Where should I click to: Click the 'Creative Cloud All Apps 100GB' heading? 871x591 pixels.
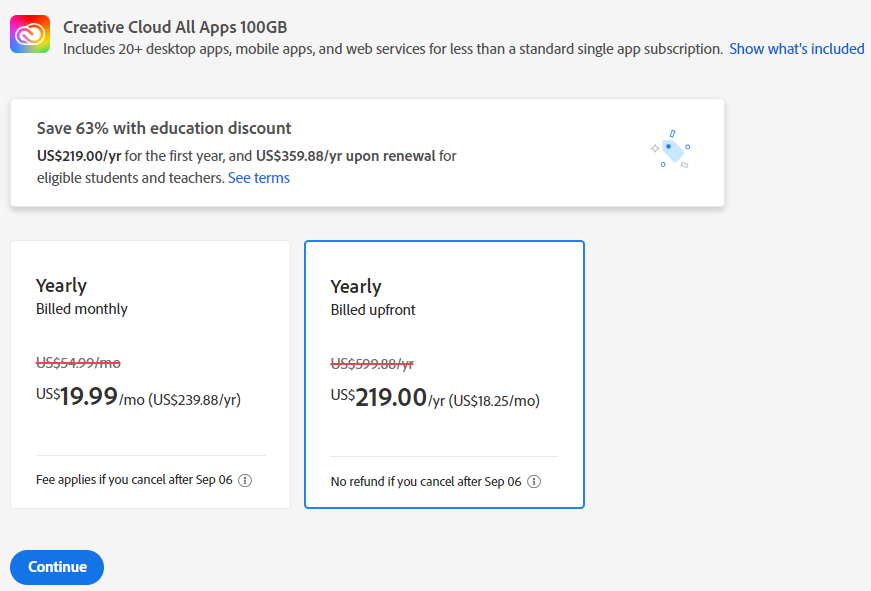click(175, 27)
